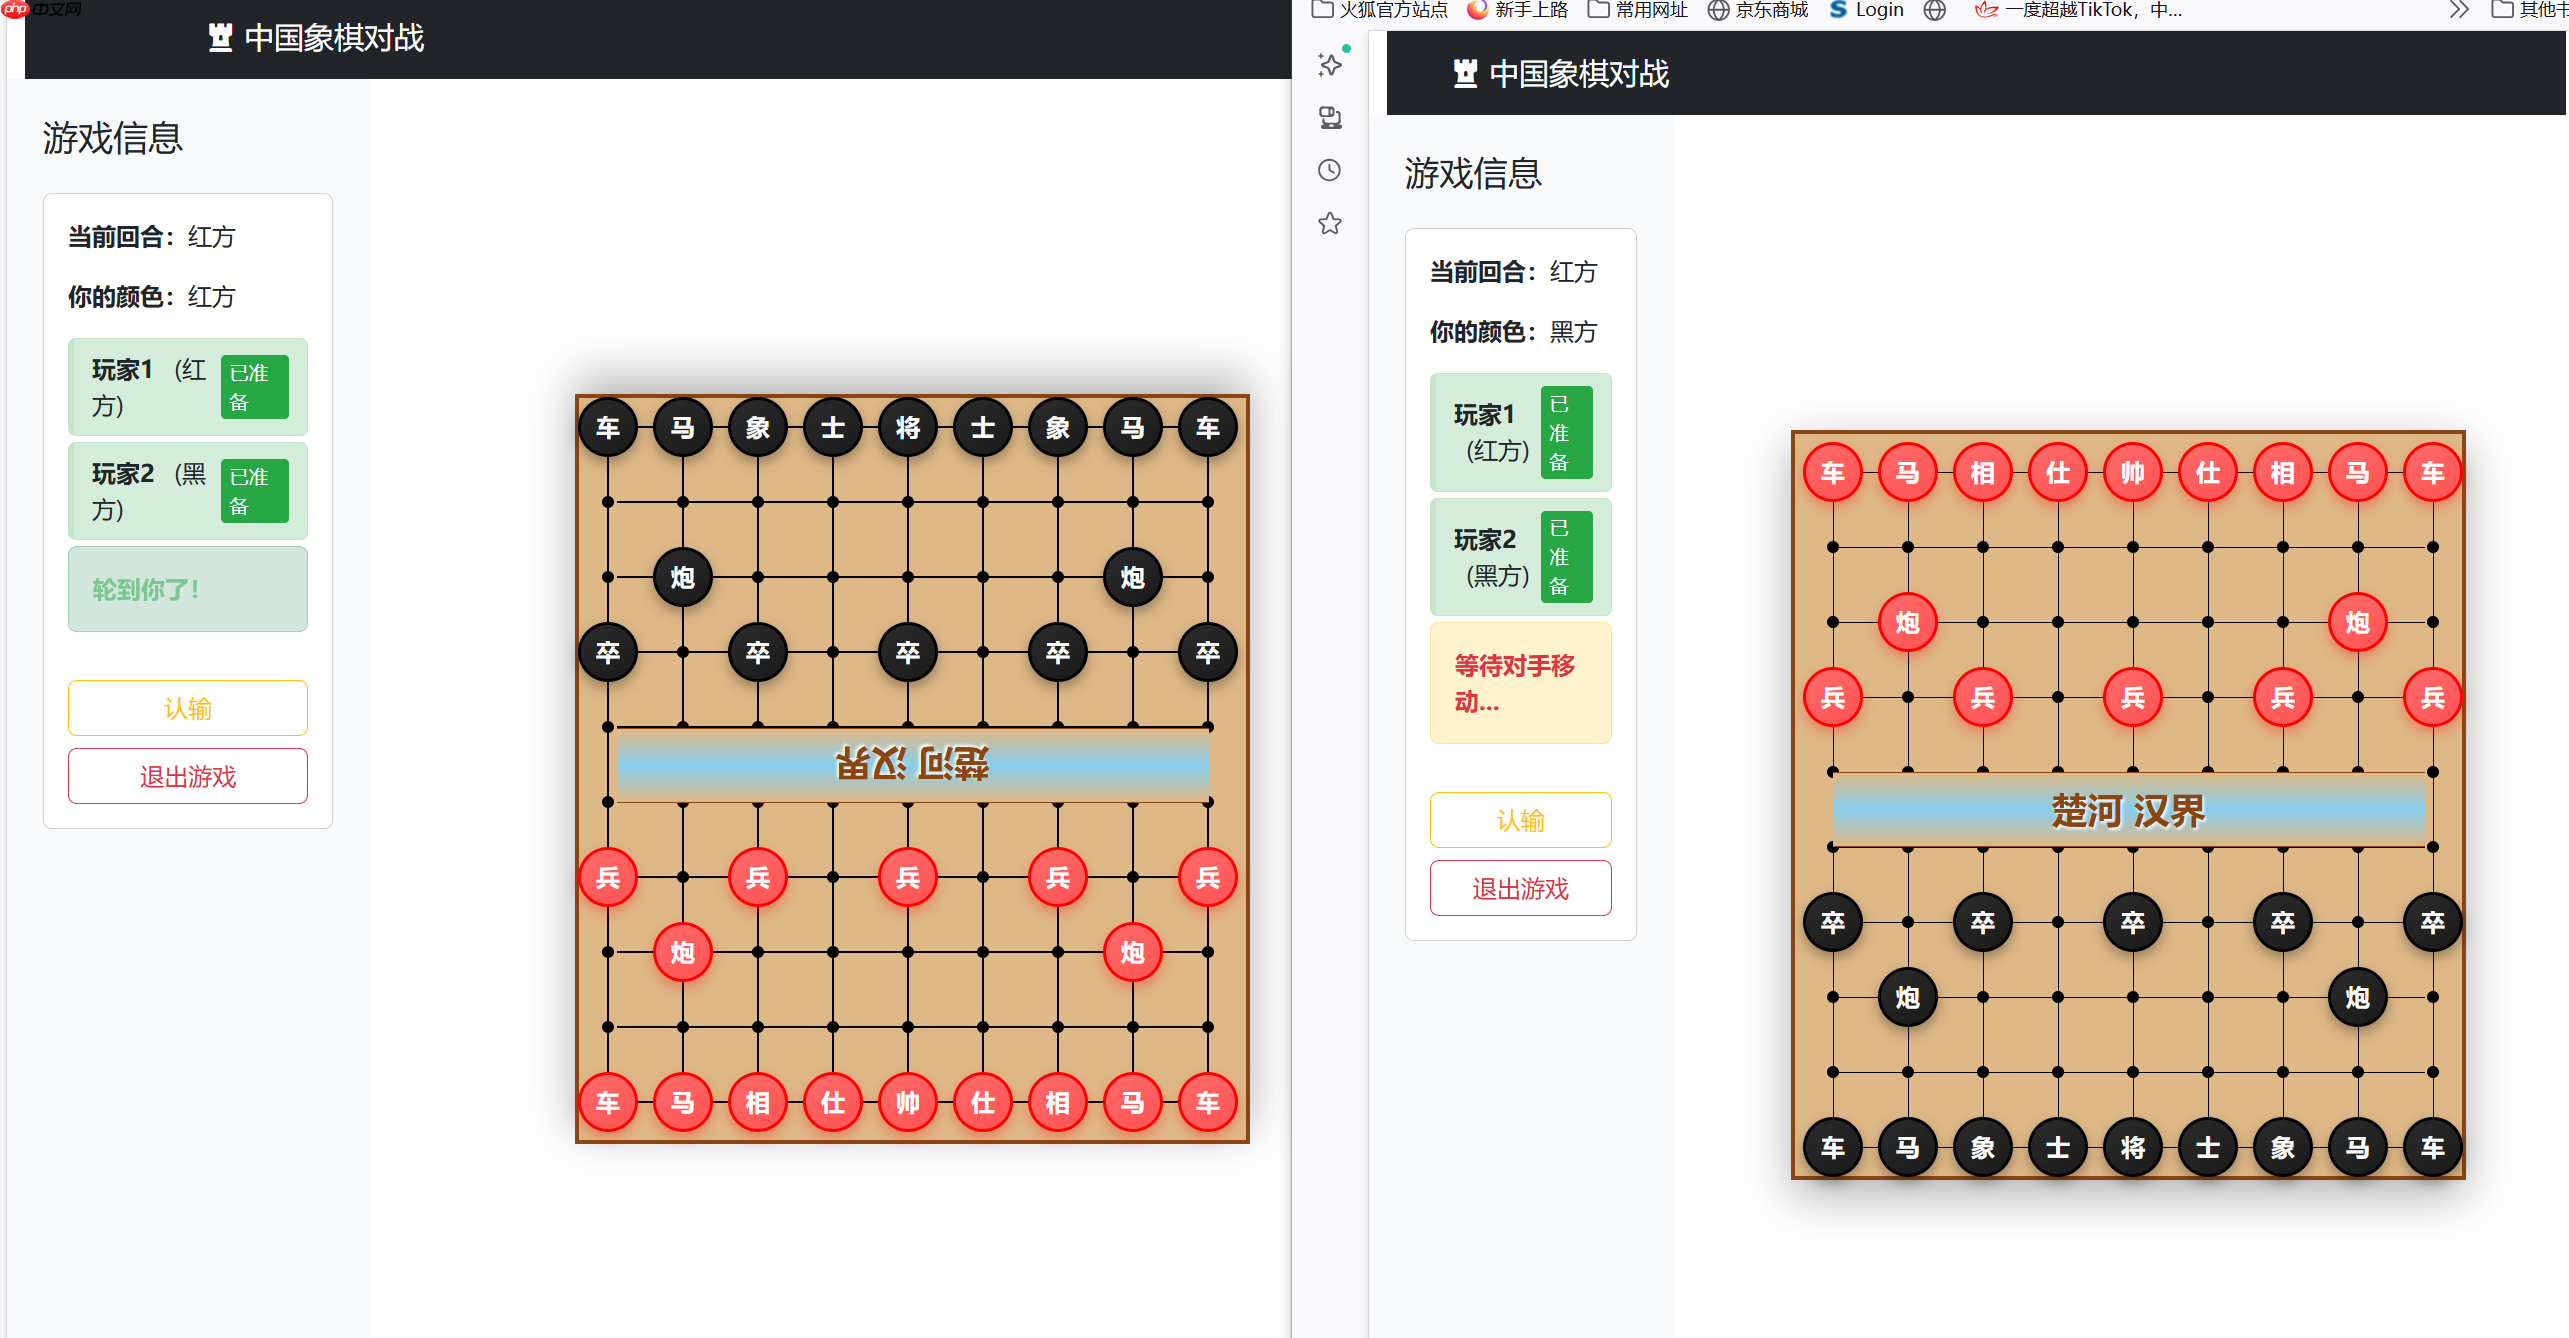Click the chess crown logo in left game header
This screenshot has width=2569, height=1338.
pos(220,37)
